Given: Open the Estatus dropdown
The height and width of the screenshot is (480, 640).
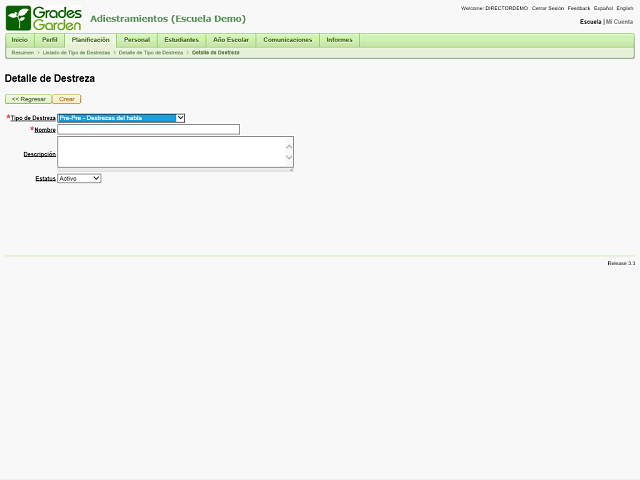Looking at the screenshot, I should pos(79,178).
